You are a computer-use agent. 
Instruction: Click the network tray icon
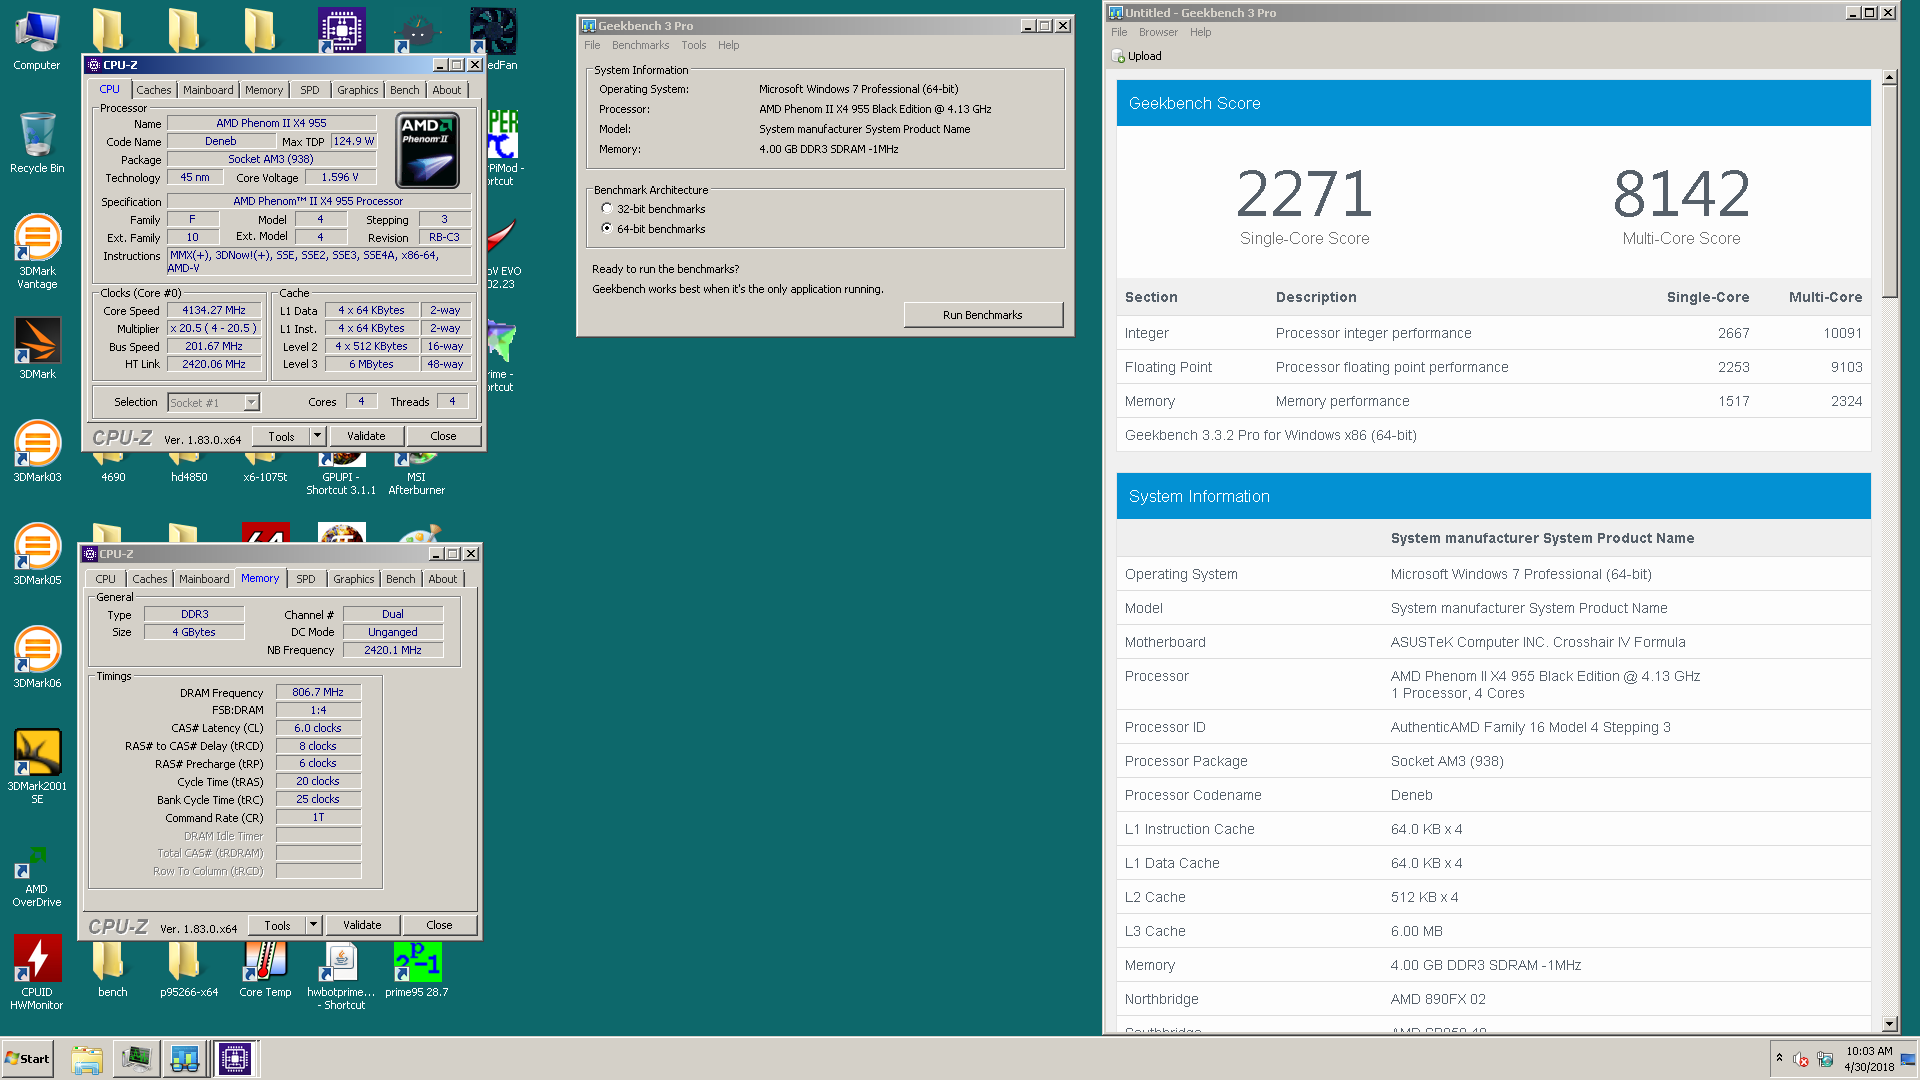1825,1059
